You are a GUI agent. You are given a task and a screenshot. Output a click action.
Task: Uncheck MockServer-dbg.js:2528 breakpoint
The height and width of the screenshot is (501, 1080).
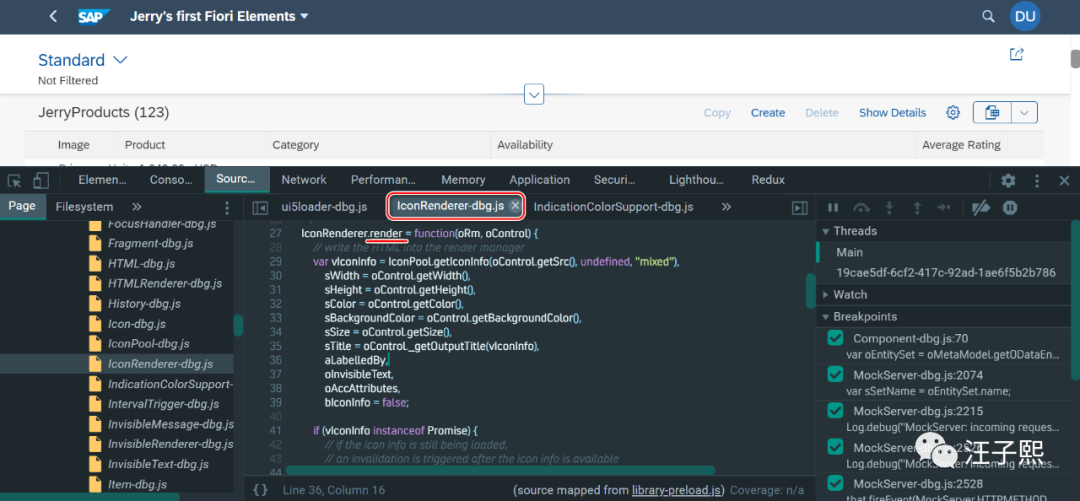point(835,482)
